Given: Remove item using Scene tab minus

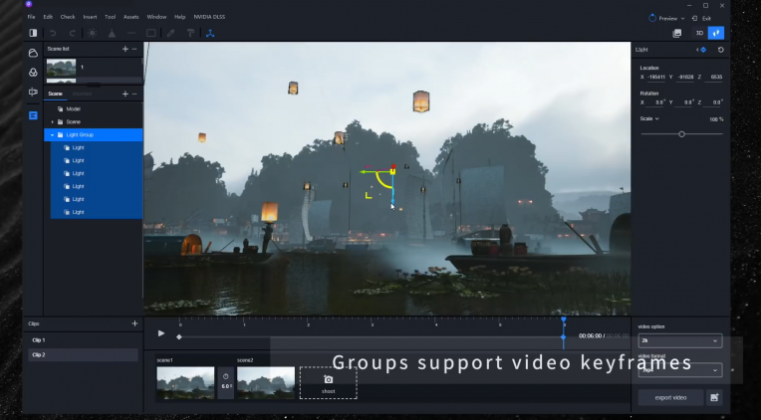Looking at the screenshot, I should tap(134, 94).
